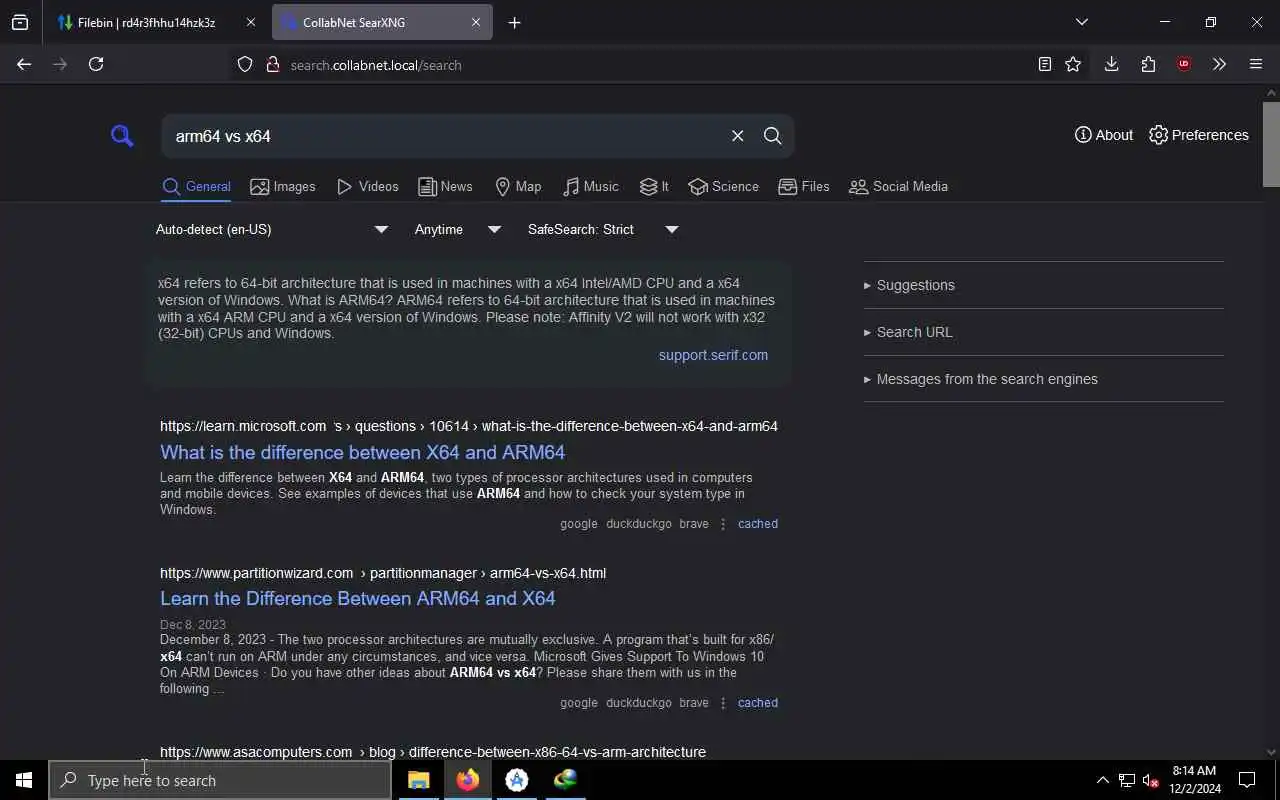Open File Explorer from the taskbar
Screen dimensions: 1280x800
tap(418, 780)
